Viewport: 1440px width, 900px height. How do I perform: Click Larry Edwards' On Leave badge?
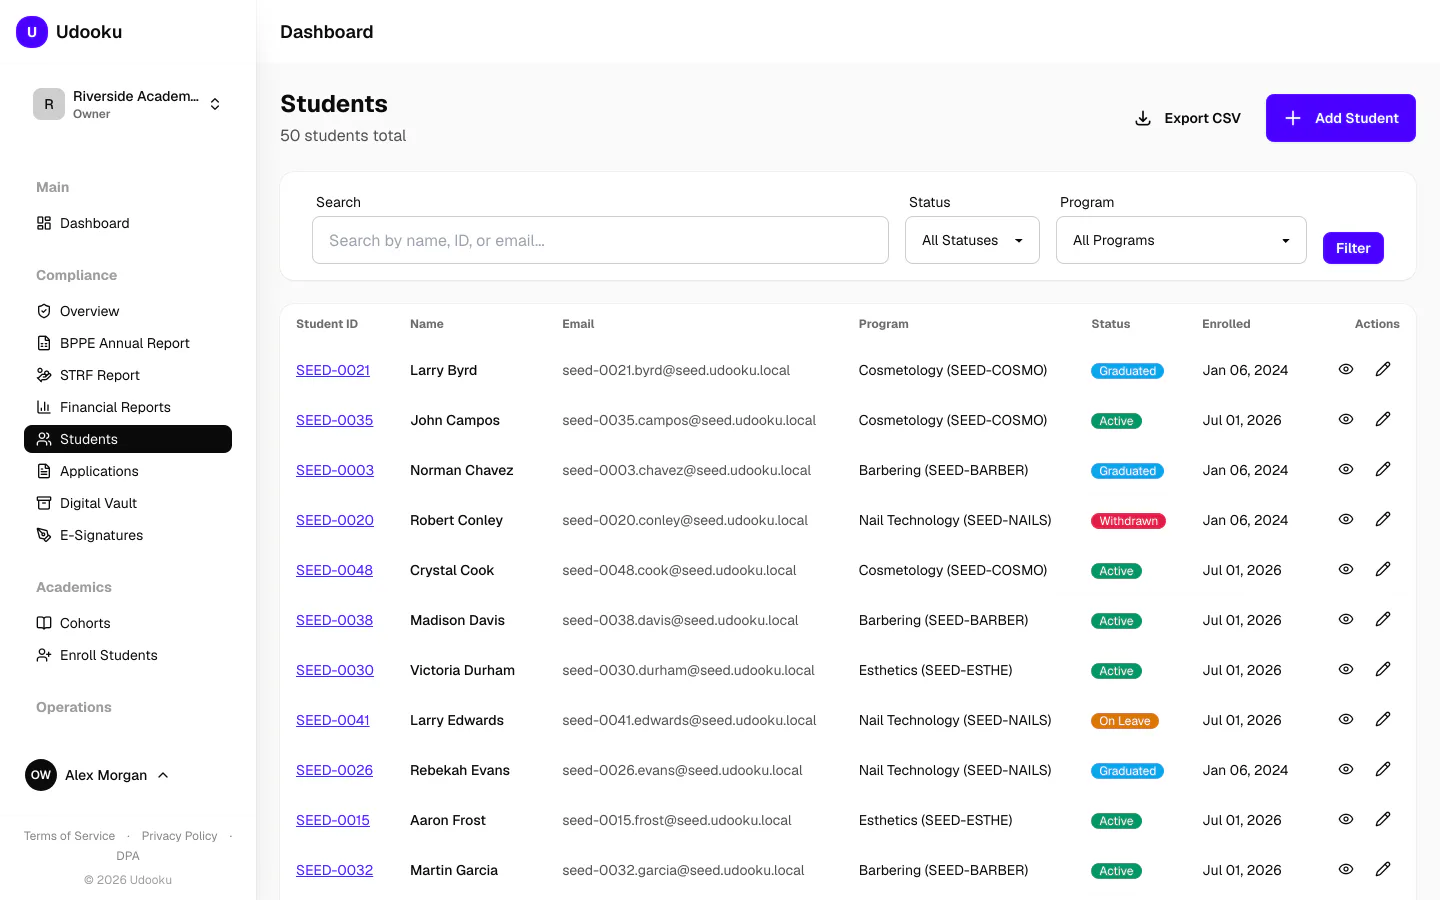tap(1125, 721)
